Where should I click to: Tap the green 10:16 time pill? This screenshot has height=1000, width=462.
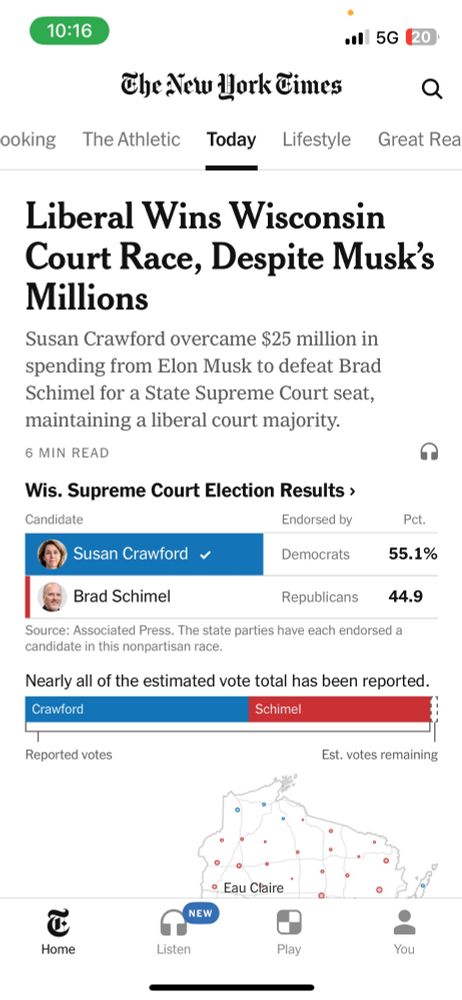point(70,30)
